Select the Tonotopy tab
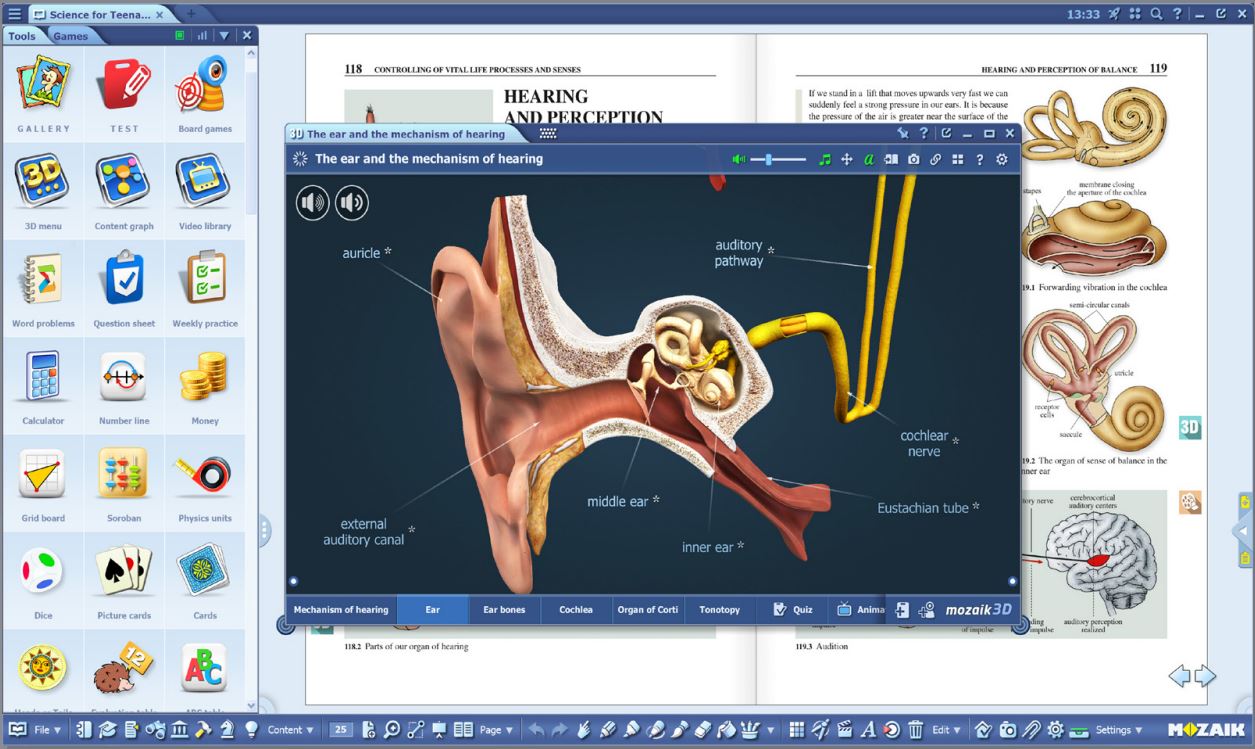Viewport: 1255px width, 749px height. pyautogui.click(x=720, y=610)
